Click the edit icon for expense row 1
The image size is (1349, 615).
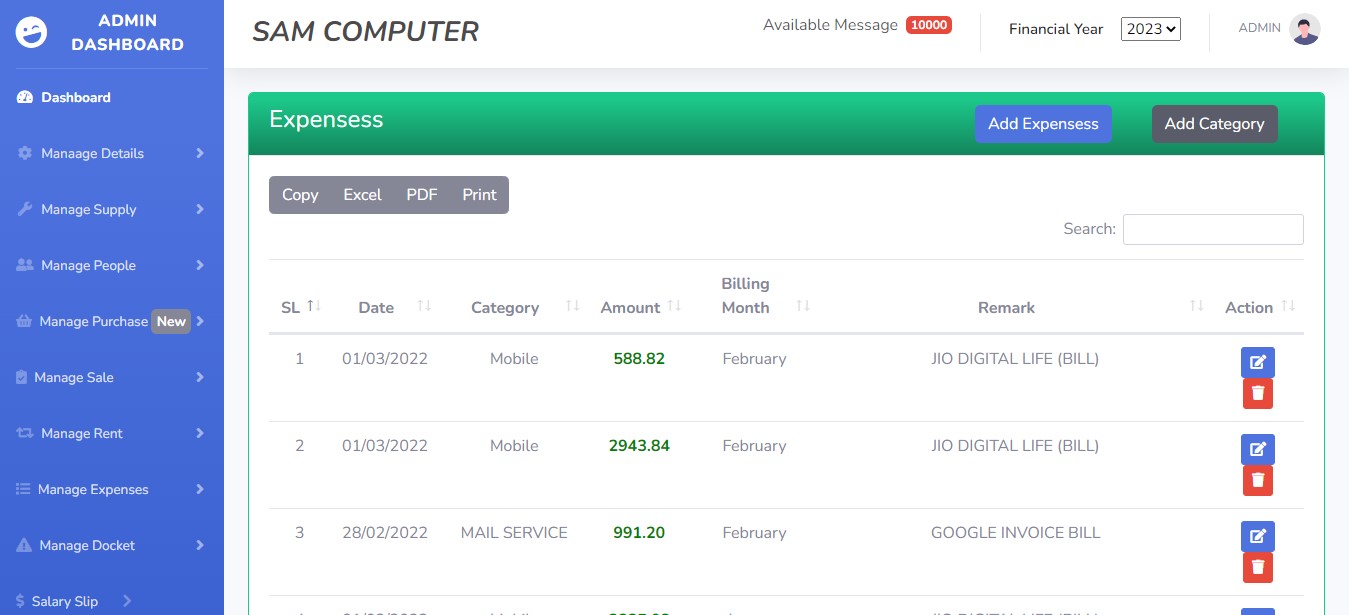[x=1257, y=362]
